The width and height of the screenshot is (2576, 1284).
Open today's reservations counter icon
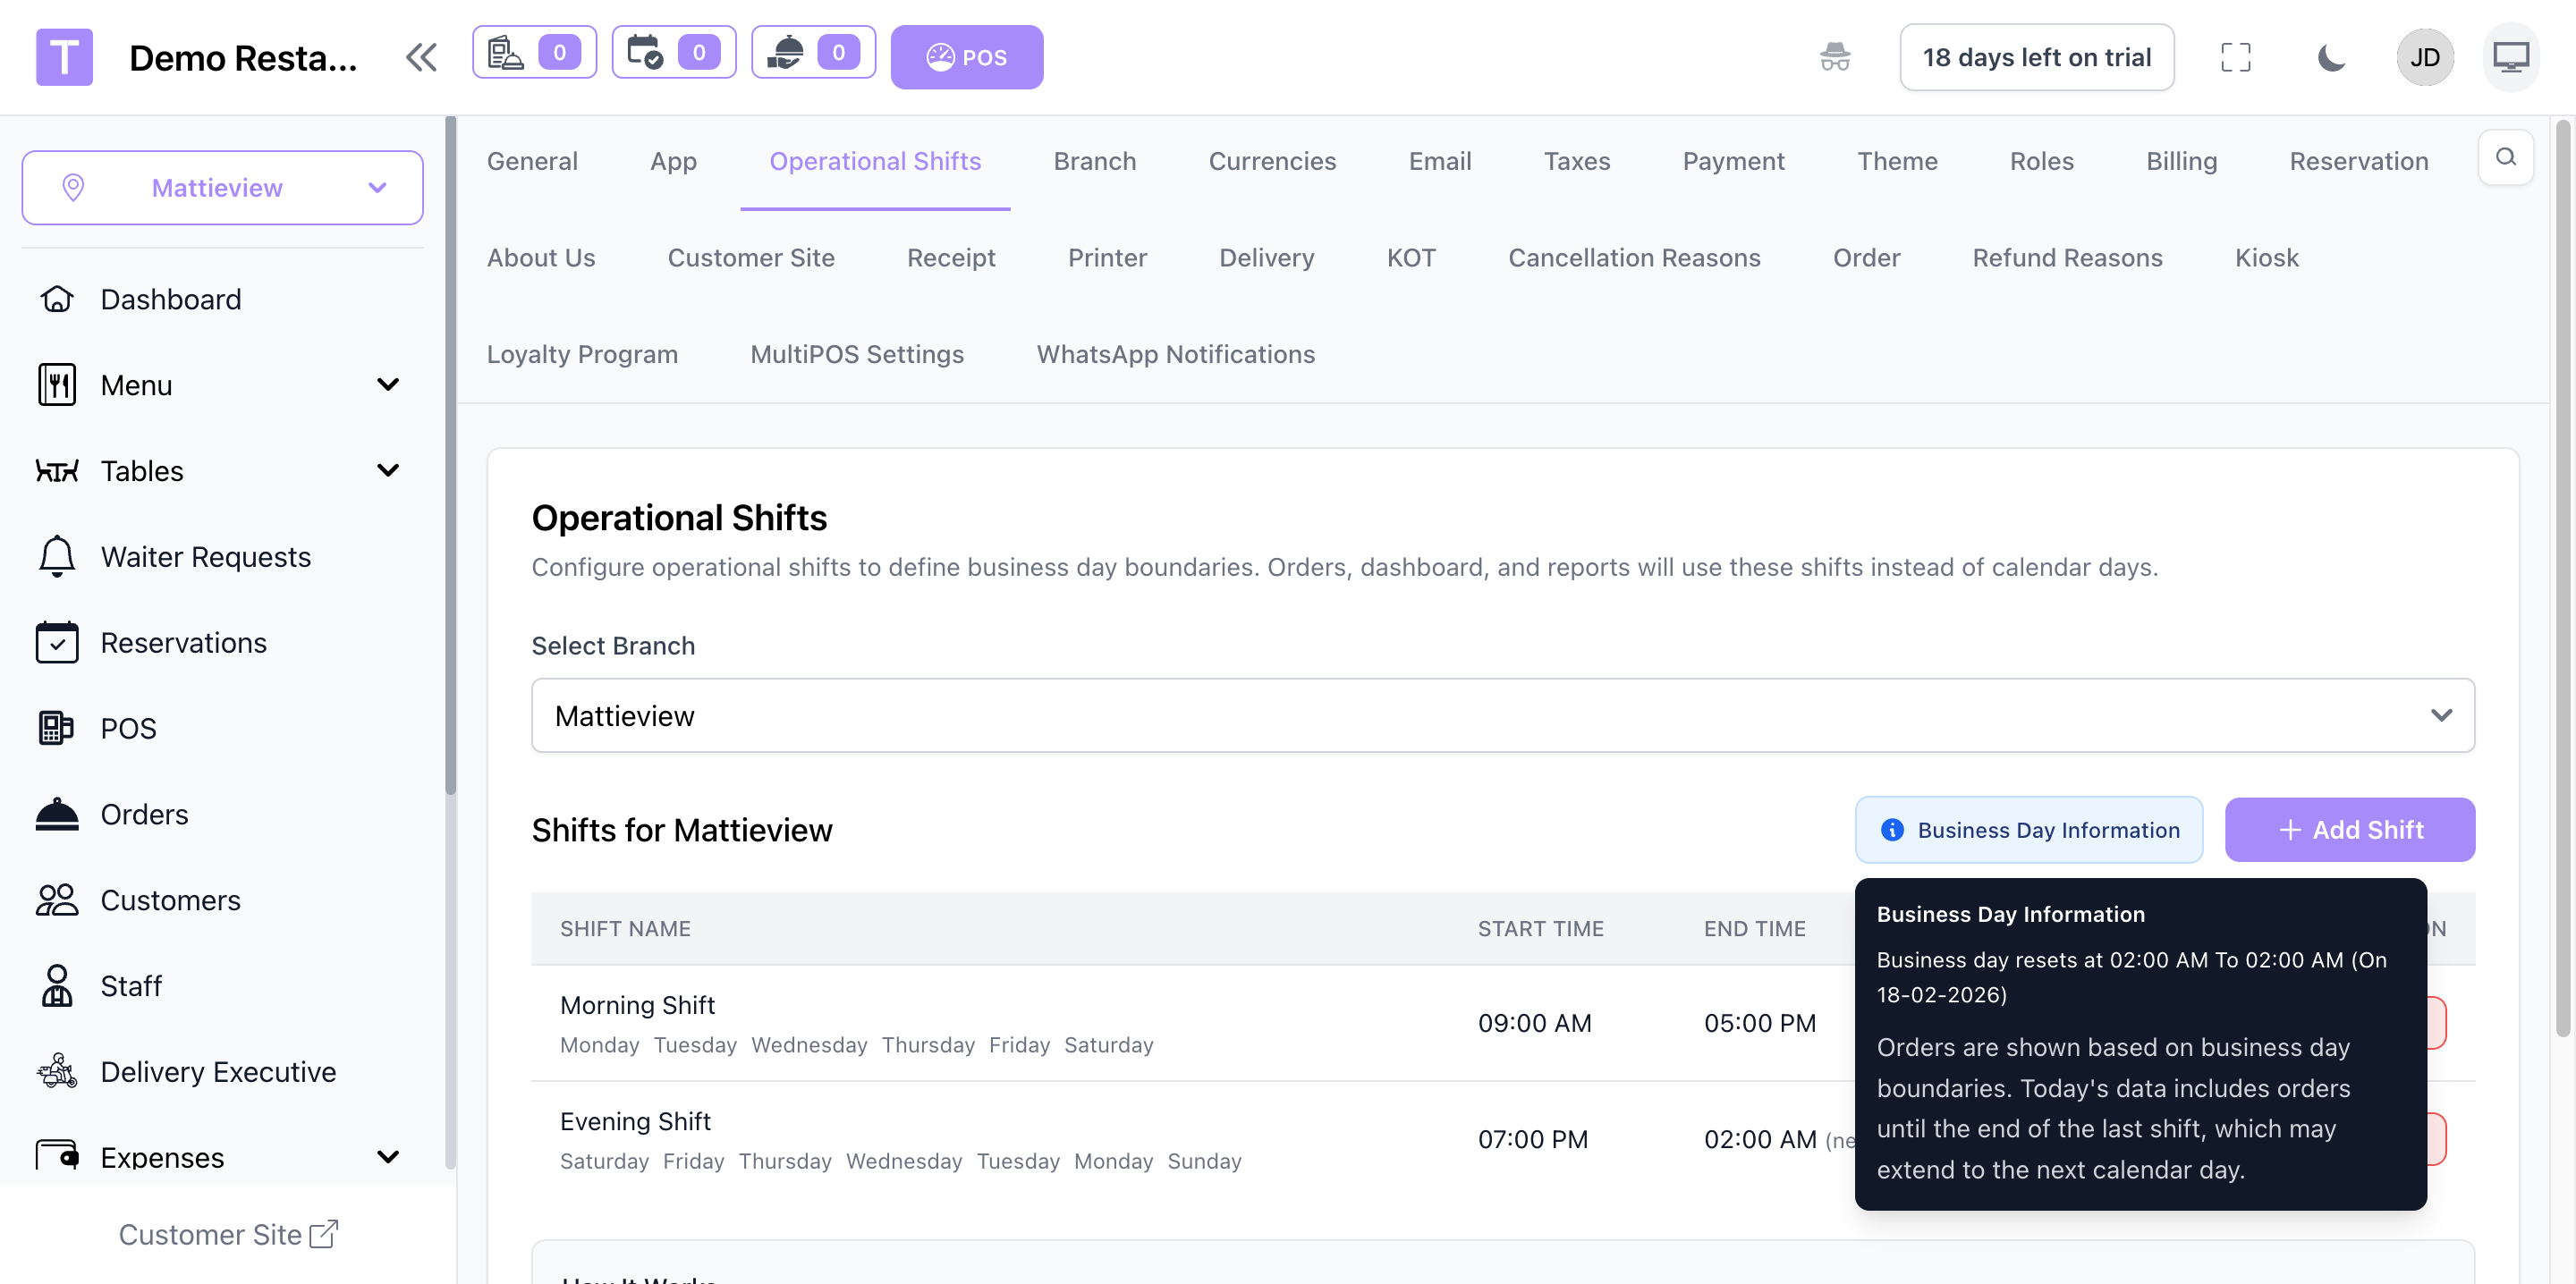point(673,52)
